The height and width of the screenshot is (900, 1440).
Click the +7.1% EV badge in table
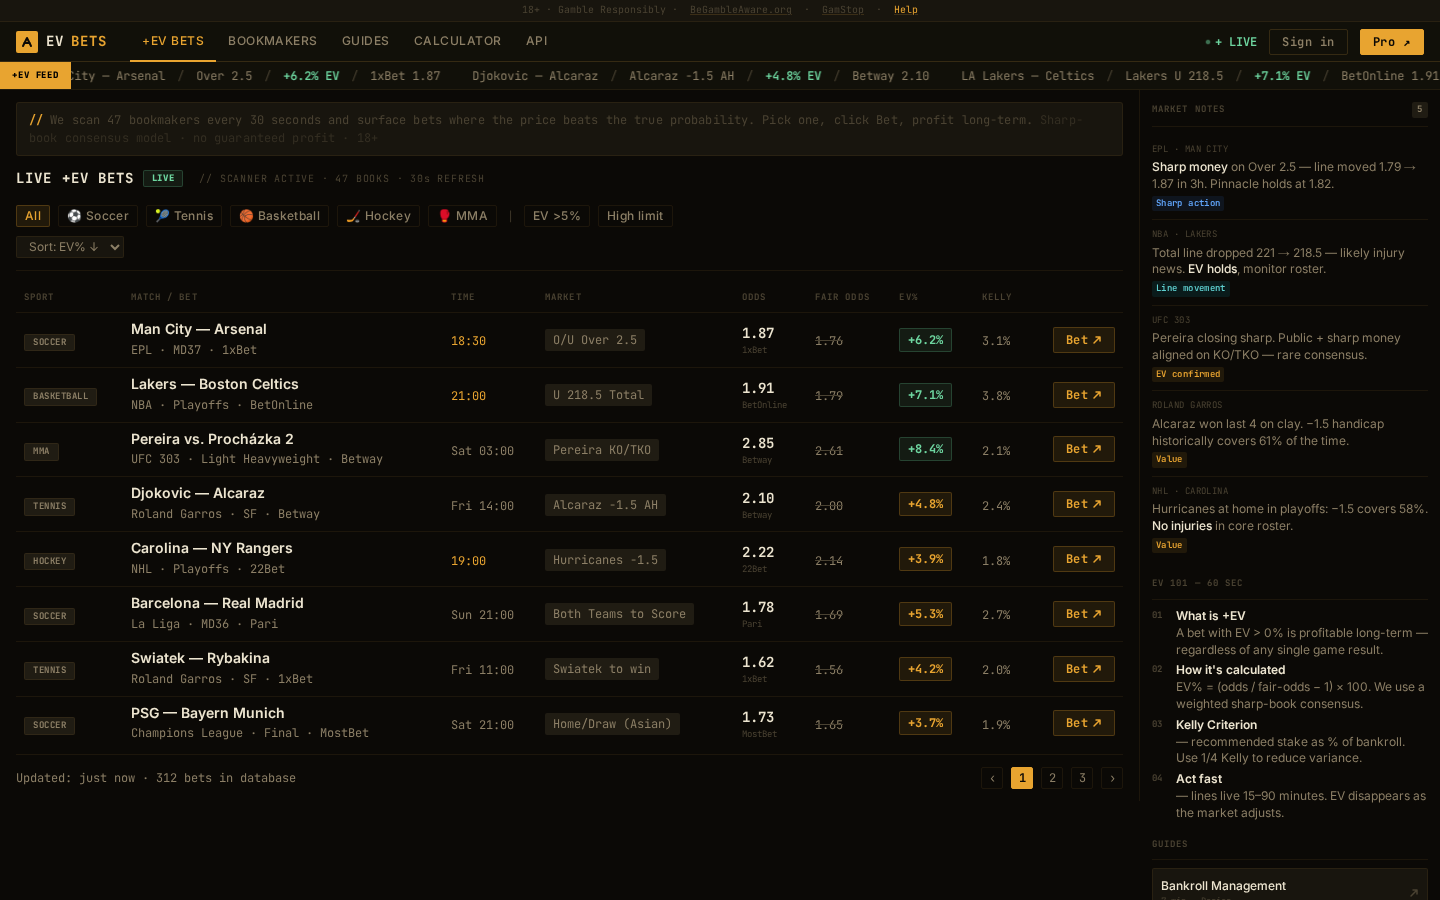925,395
